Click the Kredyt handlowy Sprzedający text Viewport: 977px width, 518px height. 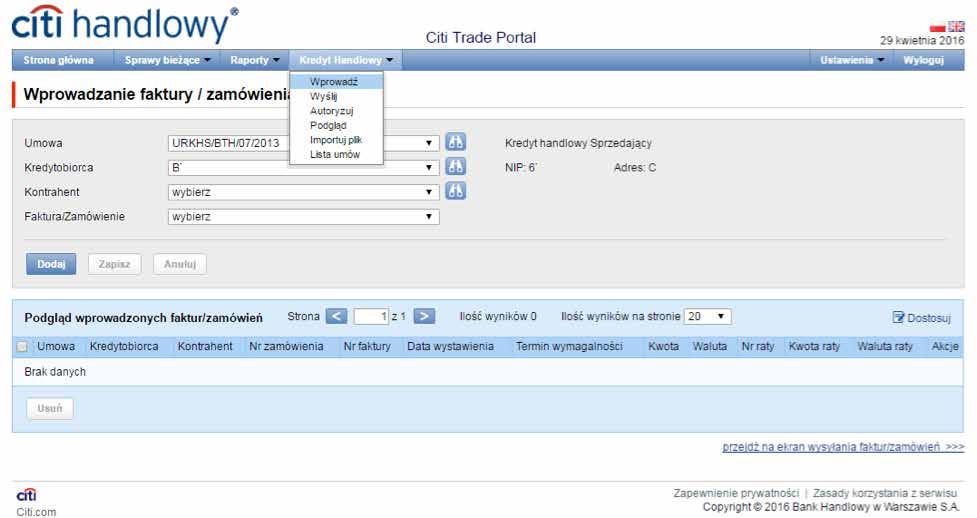[x=578, y=143]
